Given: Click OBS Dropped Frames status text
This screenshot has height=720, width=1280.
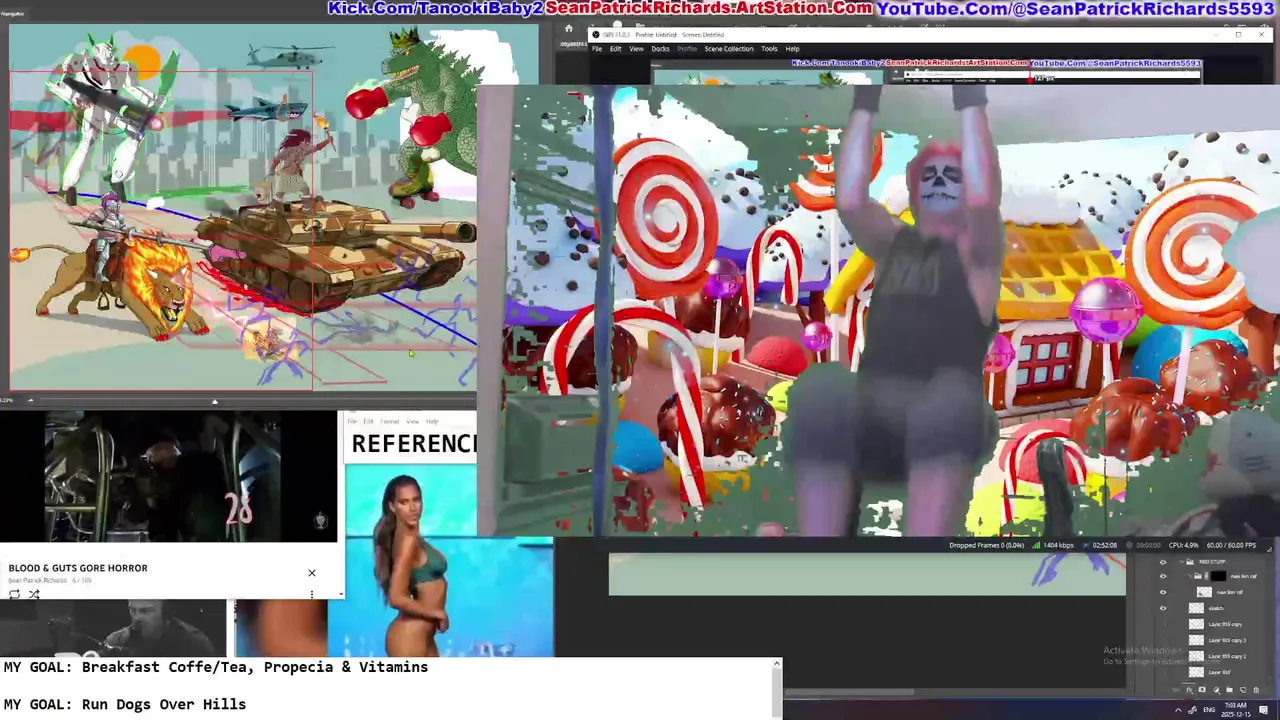Looking at the screenshot, I should pos(987,545).
